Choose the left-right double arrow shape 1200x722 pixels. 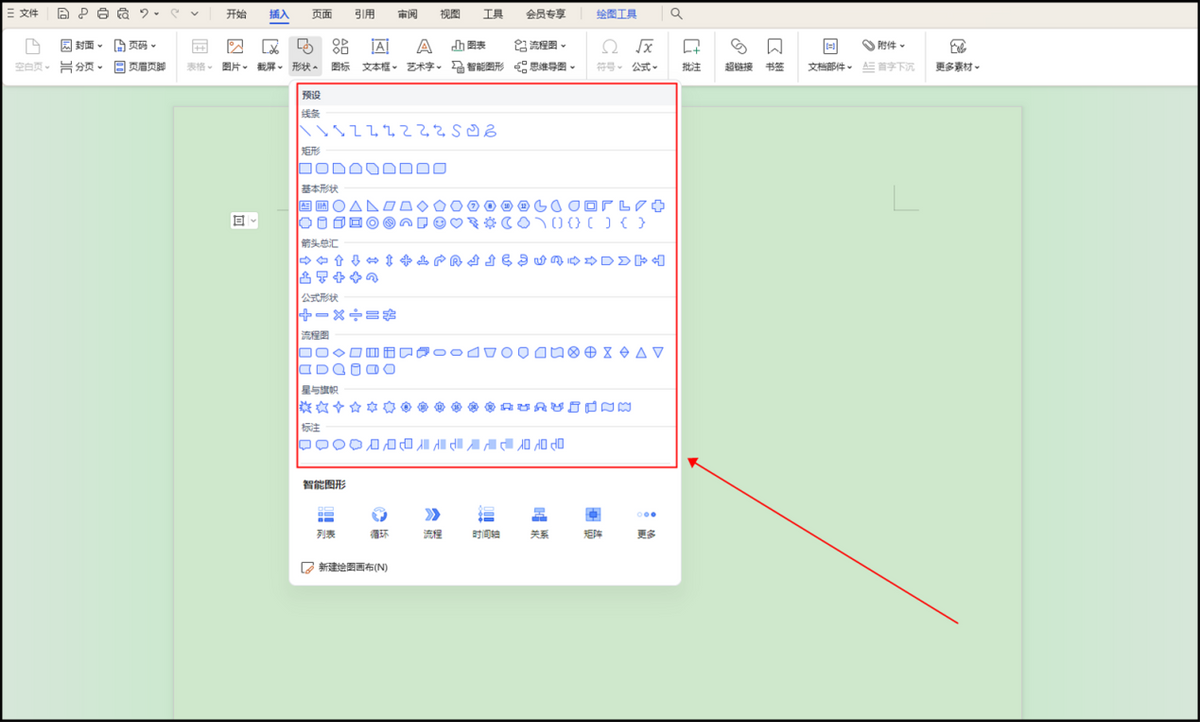click(372, 260)
